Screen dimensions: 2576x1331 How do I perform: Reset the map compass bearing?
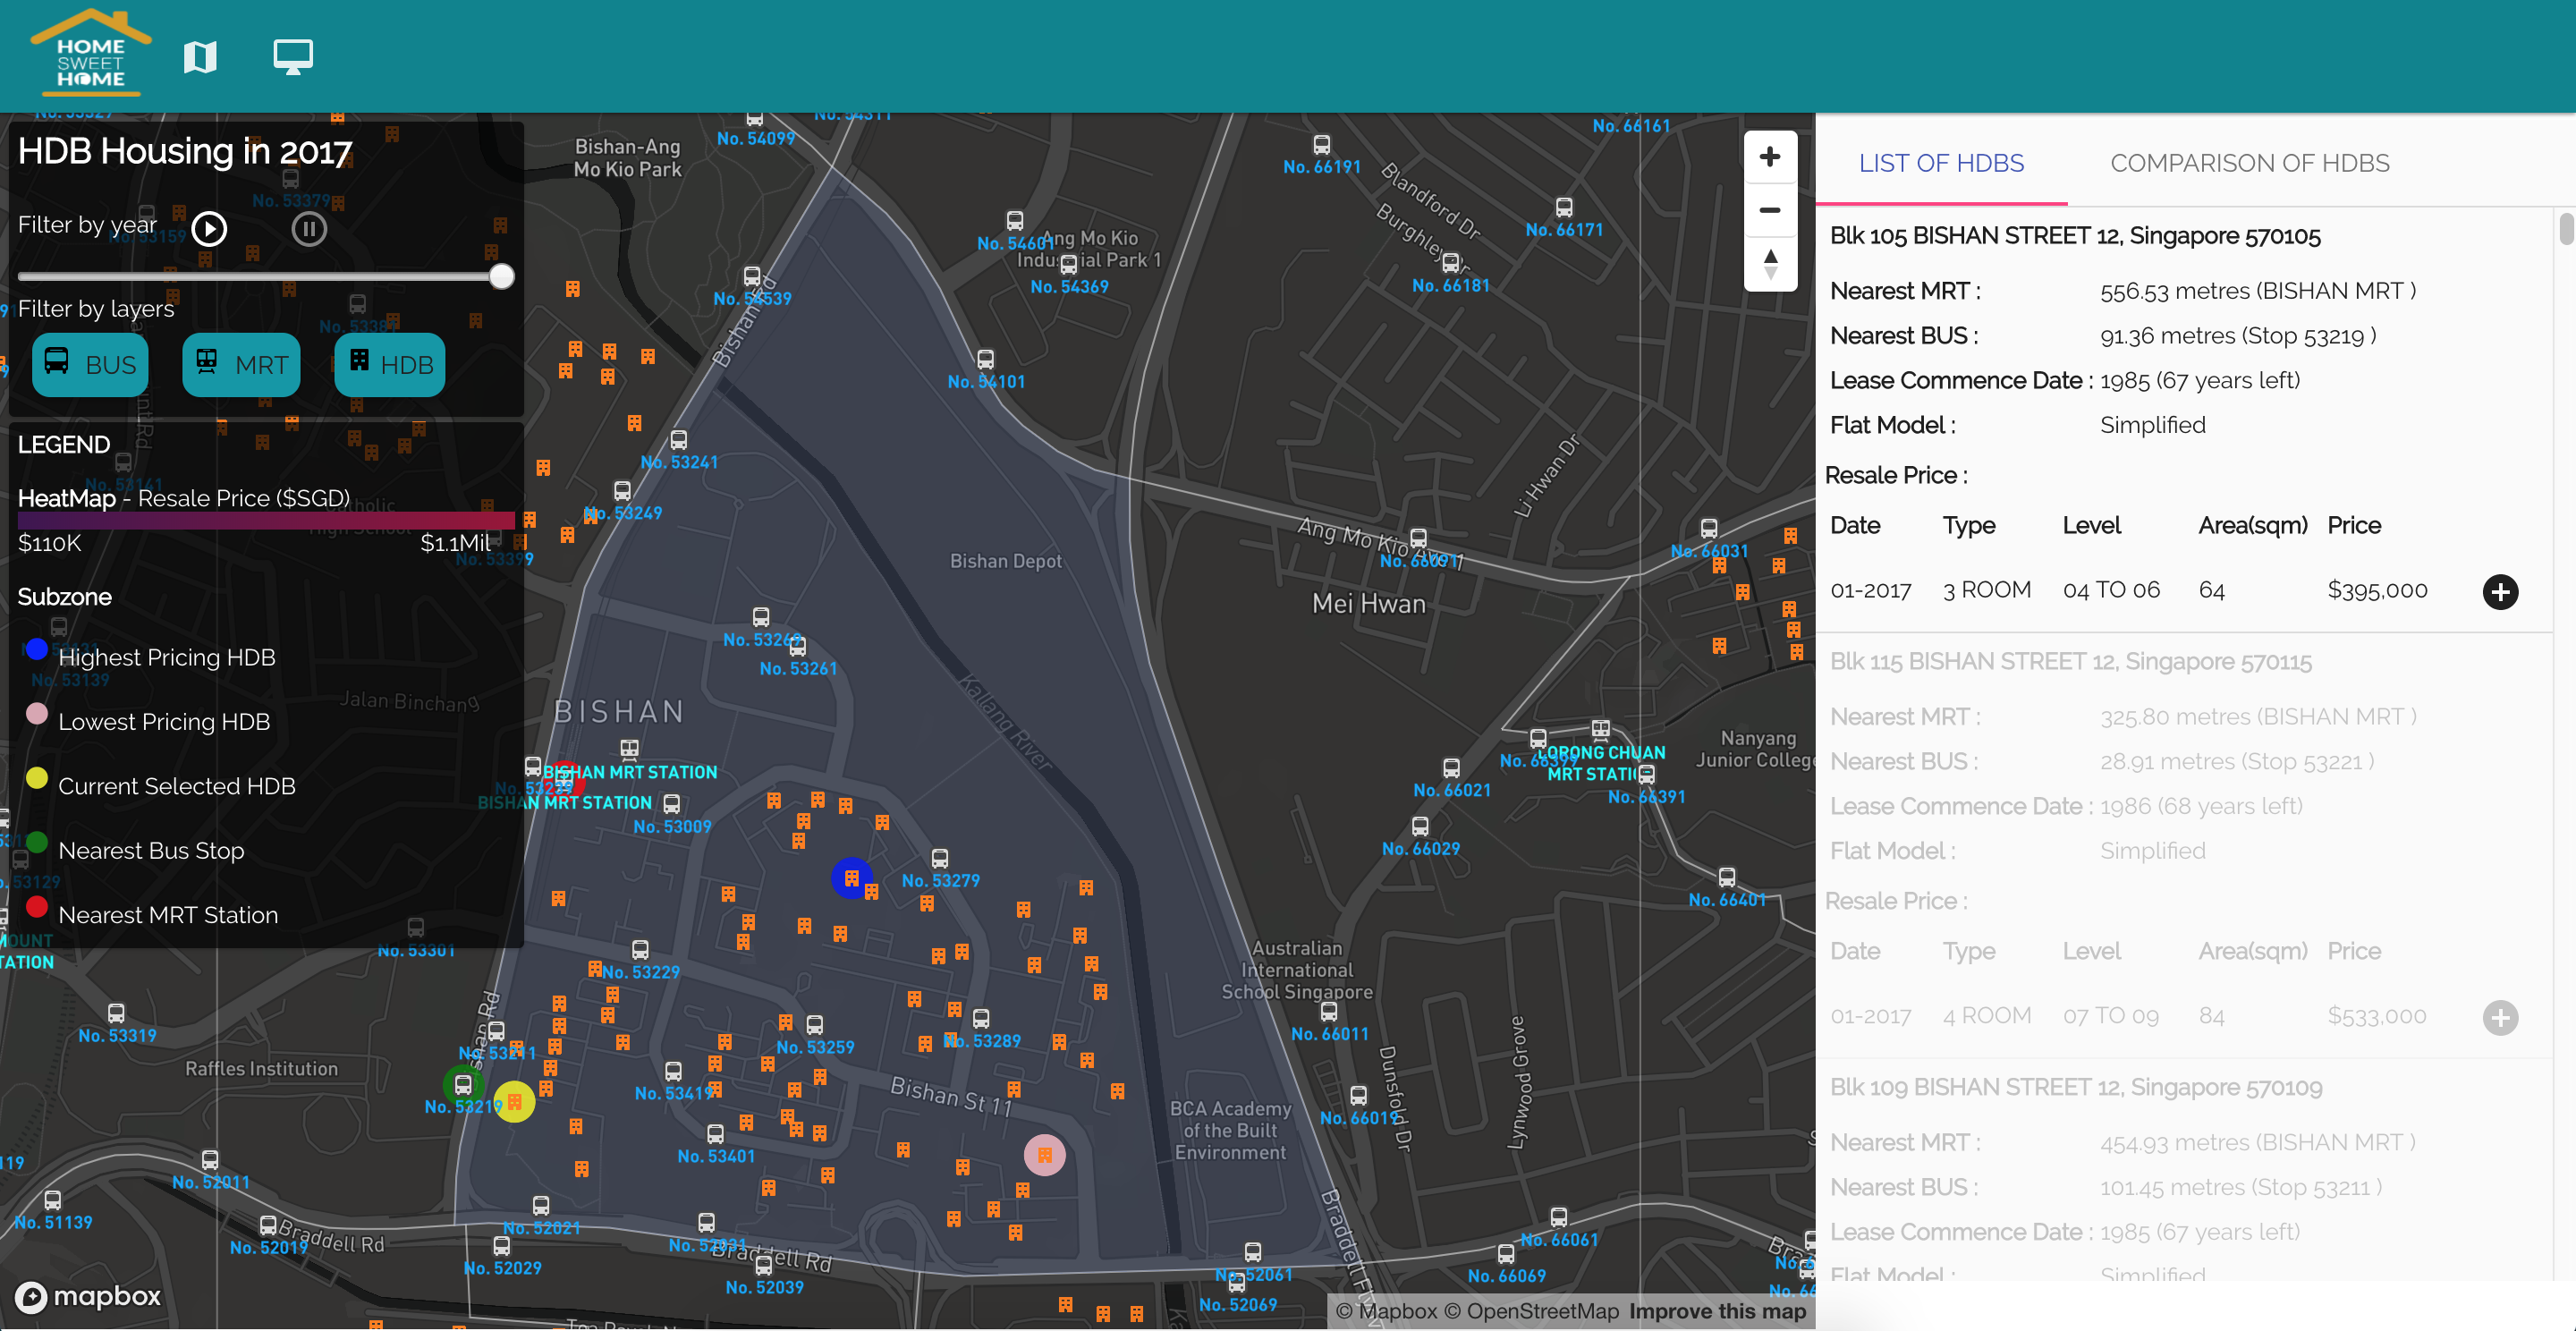pos(1769,264)
